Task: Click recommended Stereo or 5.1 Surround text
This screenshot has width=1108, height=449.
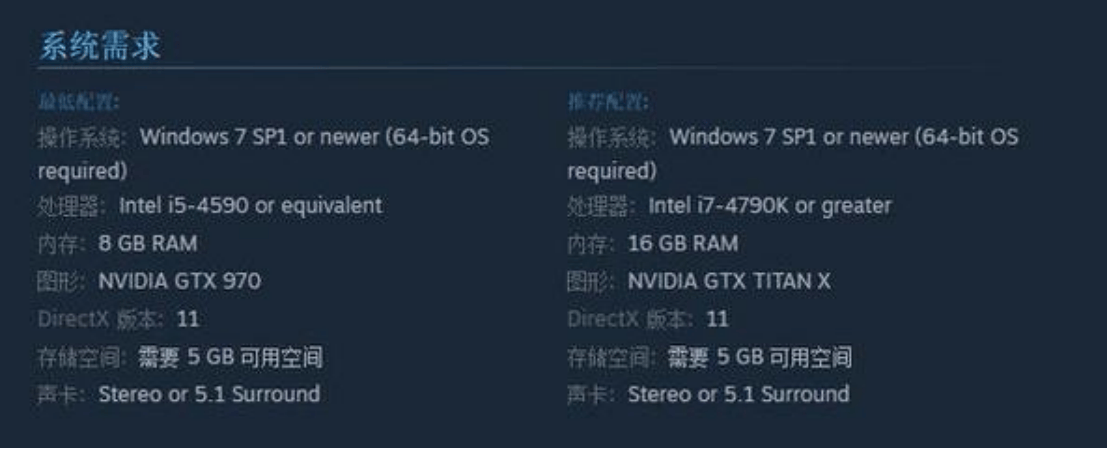Action: click(x=738, y=394)
